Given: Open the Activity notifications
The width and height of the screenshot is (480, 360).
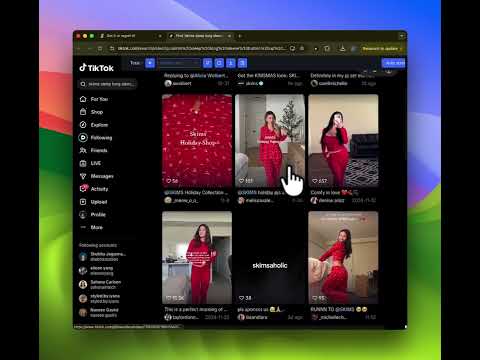Looking at the screenshot, I should tap(94, 189).
